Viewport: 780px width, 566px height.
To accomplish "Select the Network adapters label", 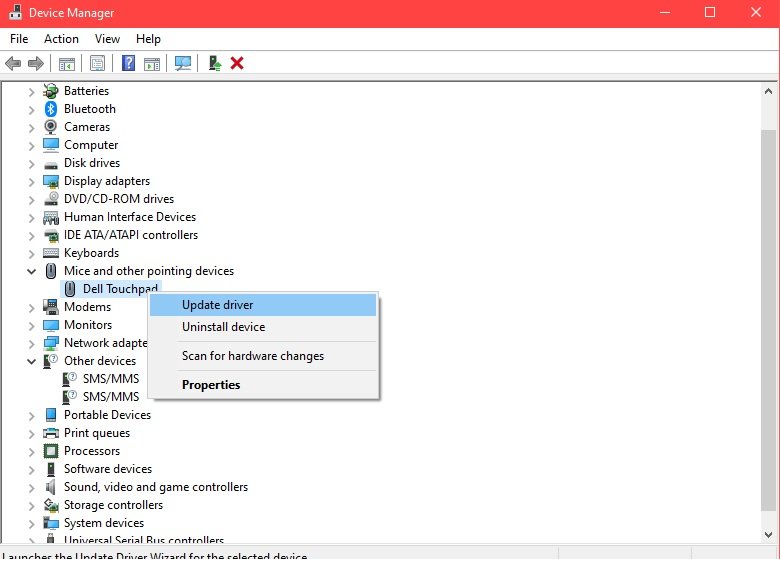I will point(105,343).
